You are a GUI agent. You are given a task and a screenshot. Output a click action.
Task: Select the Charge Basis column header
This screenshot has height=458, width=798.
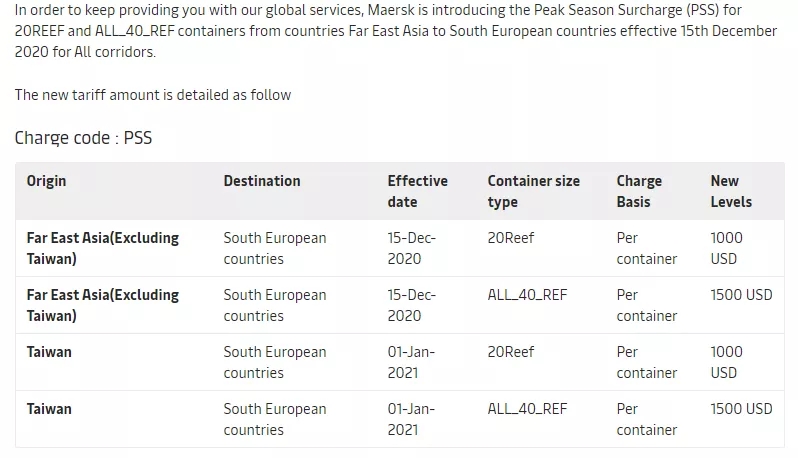coord(639,191)
